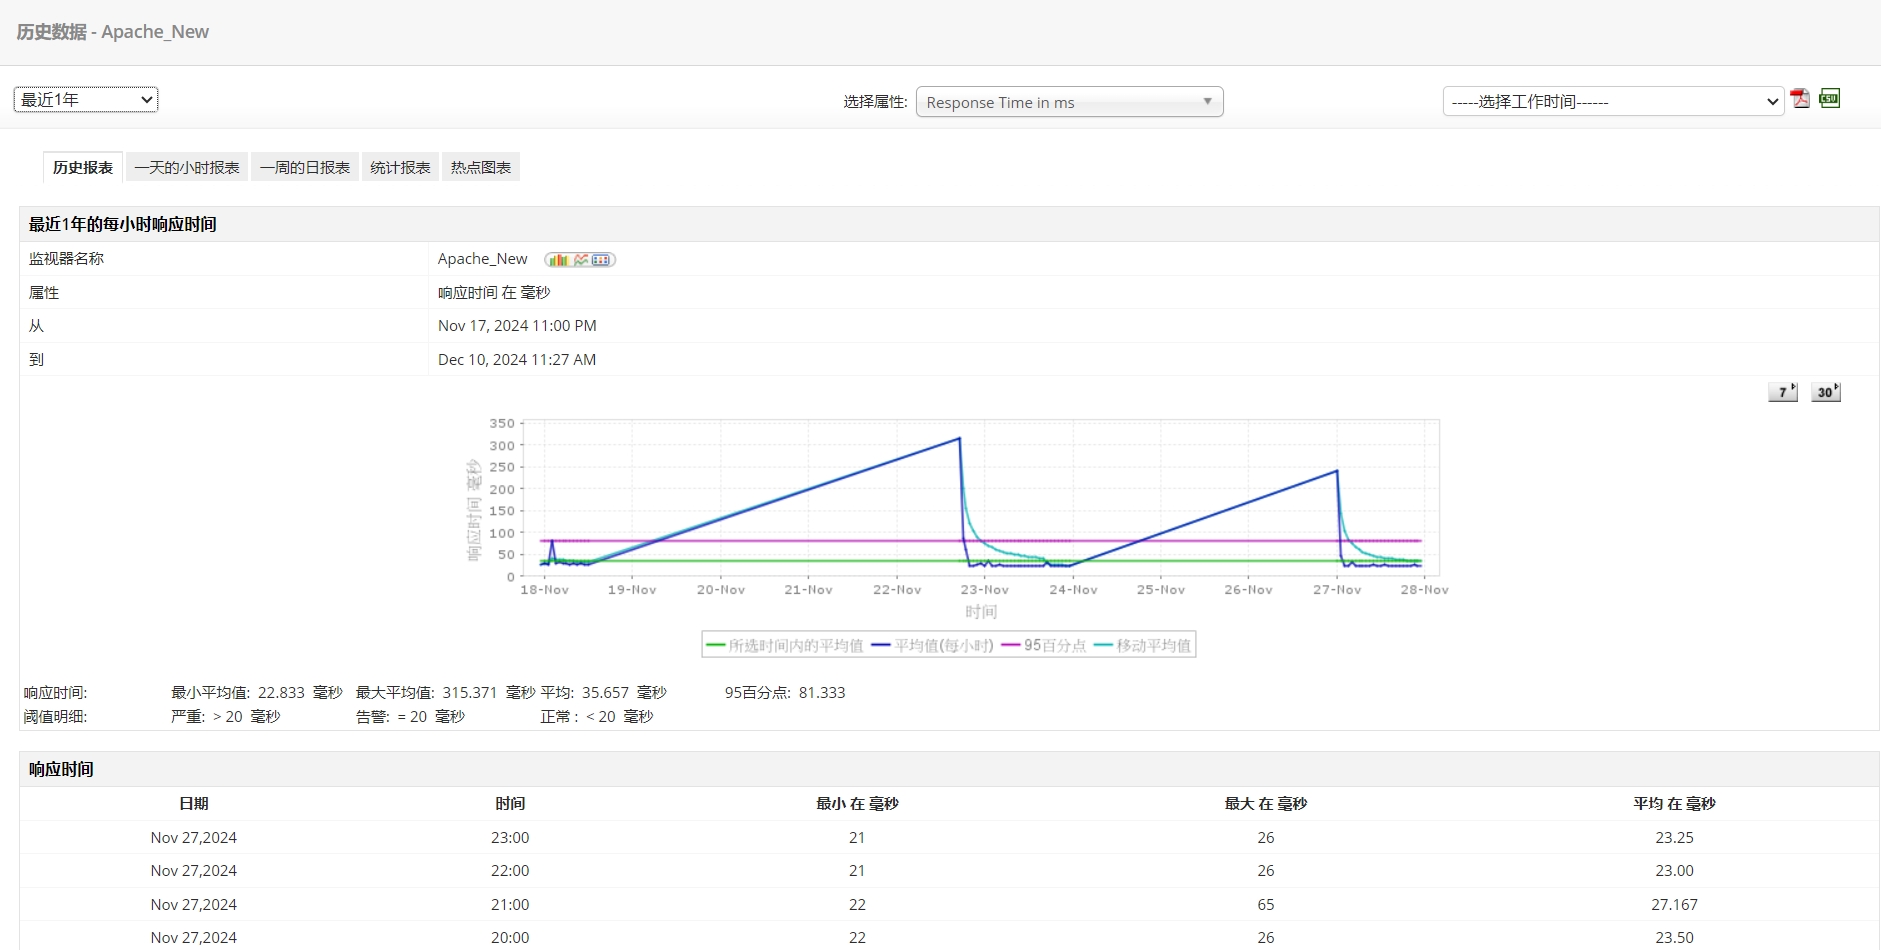The height and width of the screenshot is (950, 1881).
Task: Click the 21:00 time cell
Action: (x=510, y=905)
